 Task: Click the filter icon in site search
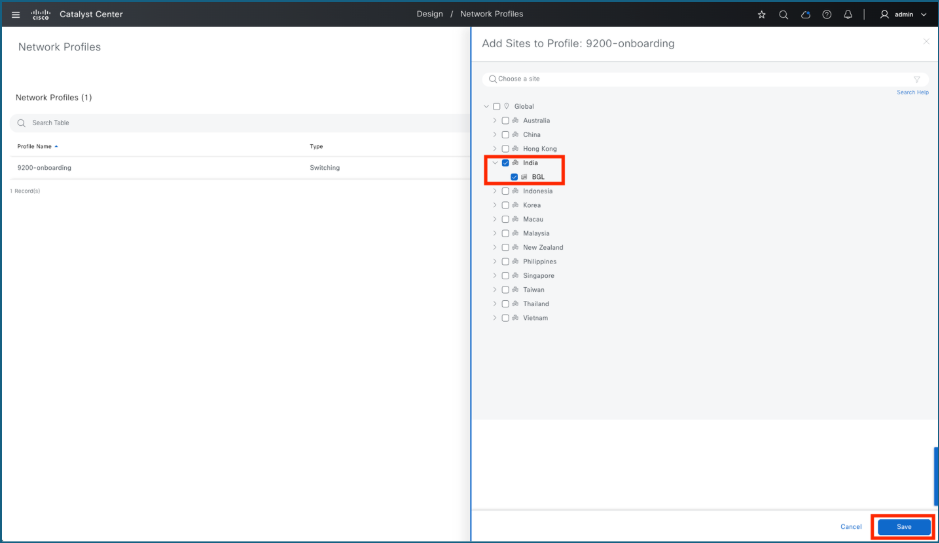[917, 79]
